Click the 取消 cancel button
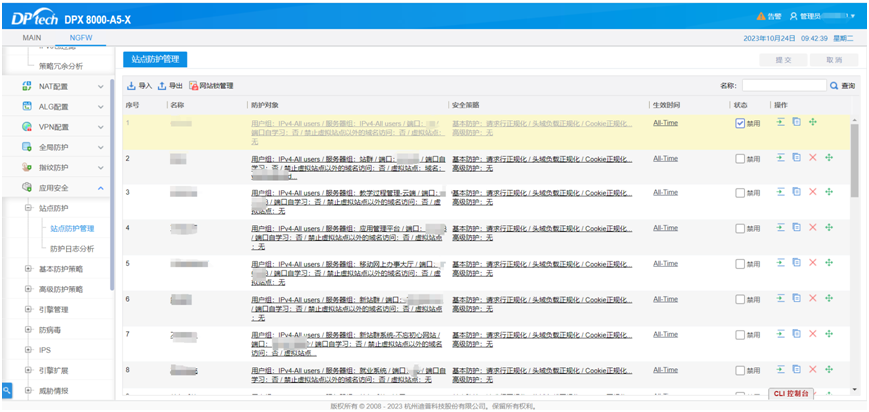This screenshot has height=412, width=869. click(834, 60)
